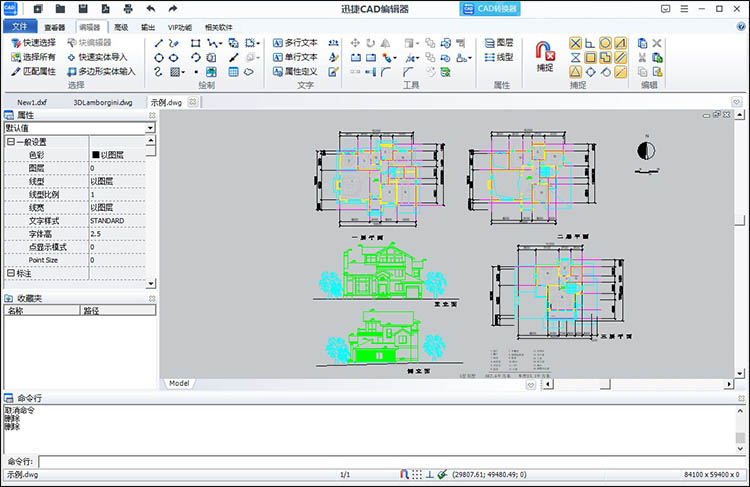Click the black 色彩 color swatch

click(x=96, y=155)
